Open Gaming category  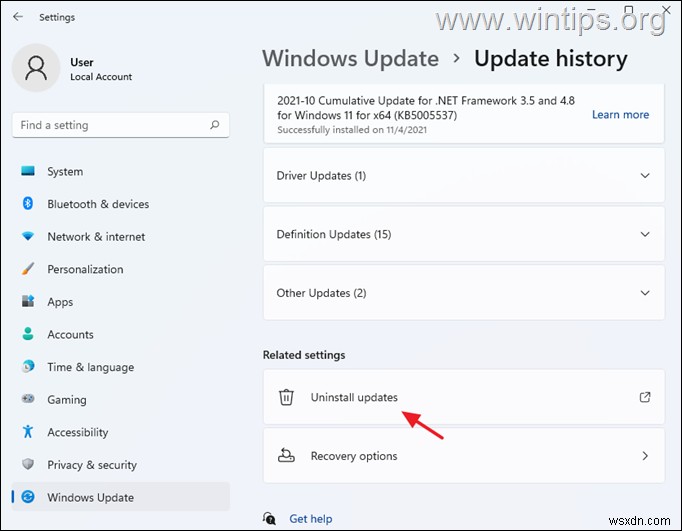click(120, 399)
